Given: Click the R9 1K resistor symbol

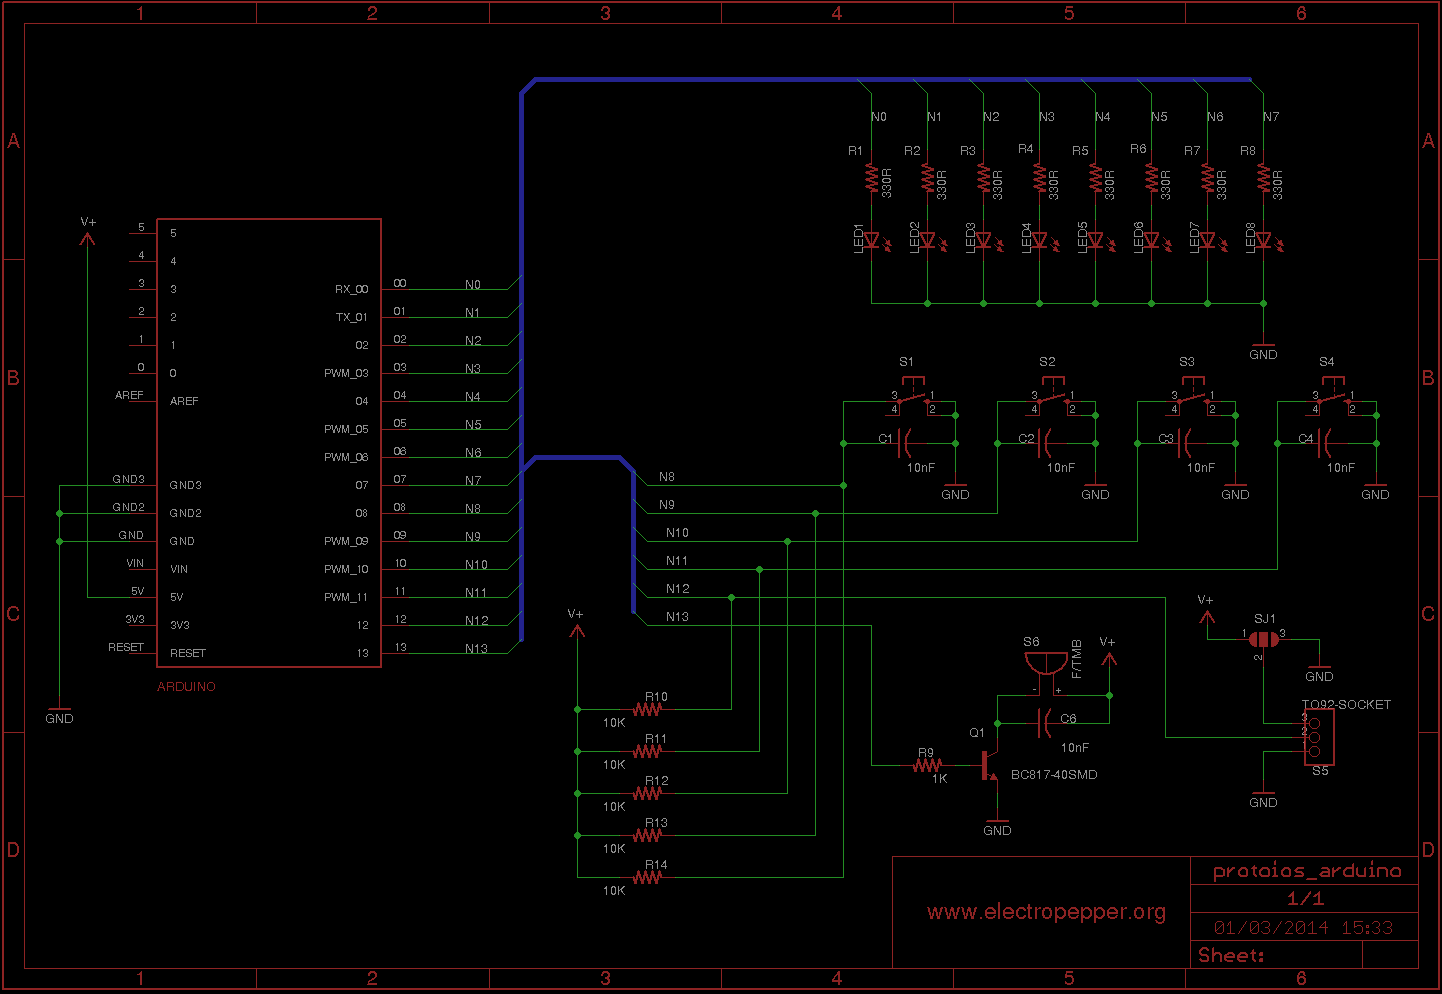Looking at the screenshot, I should [927, 766].
